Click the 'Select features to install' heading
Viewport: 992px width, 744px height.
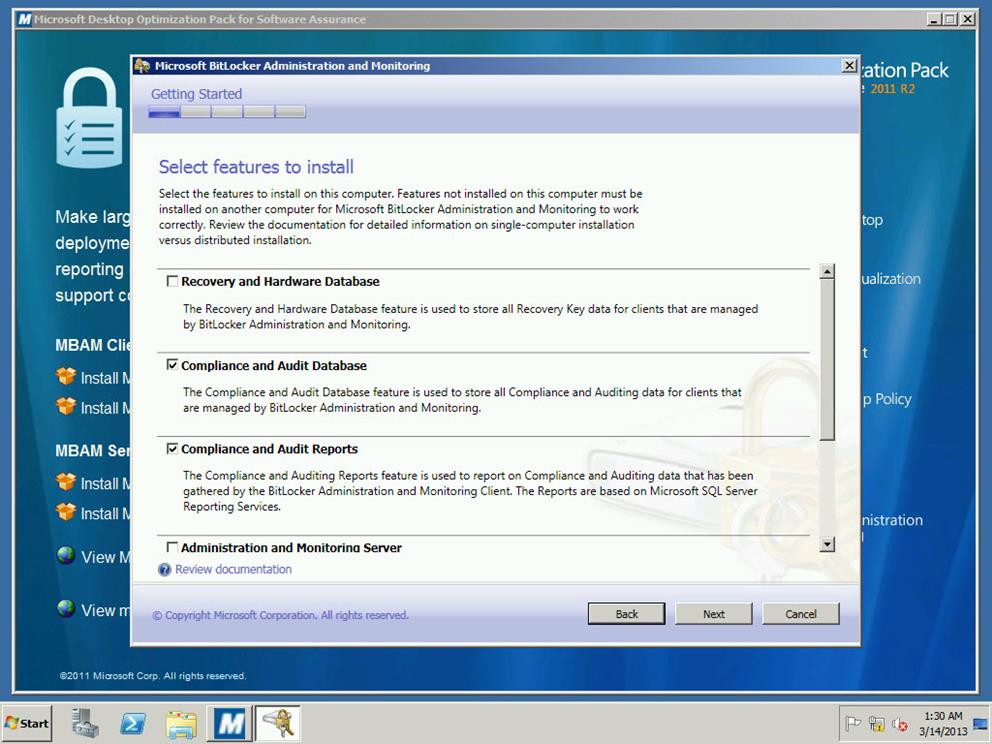(x=256, y=167)
